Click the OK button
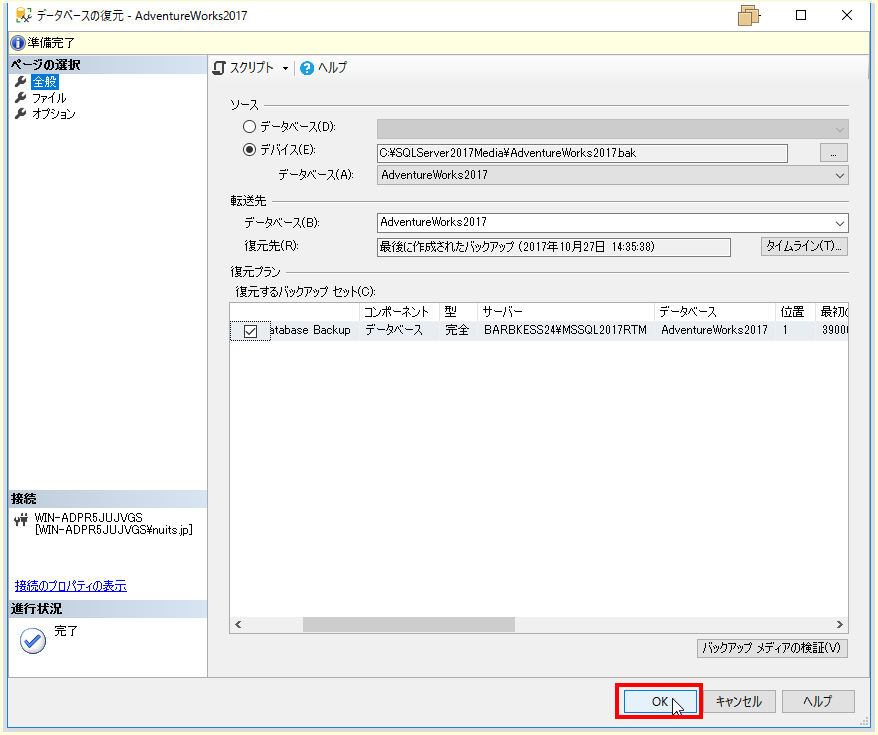 point(660,701)
